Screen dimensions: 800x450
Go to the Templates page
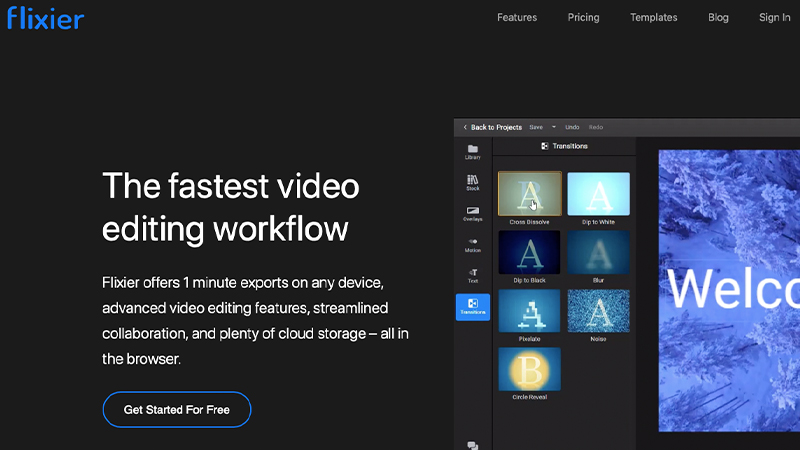point(654,17)
